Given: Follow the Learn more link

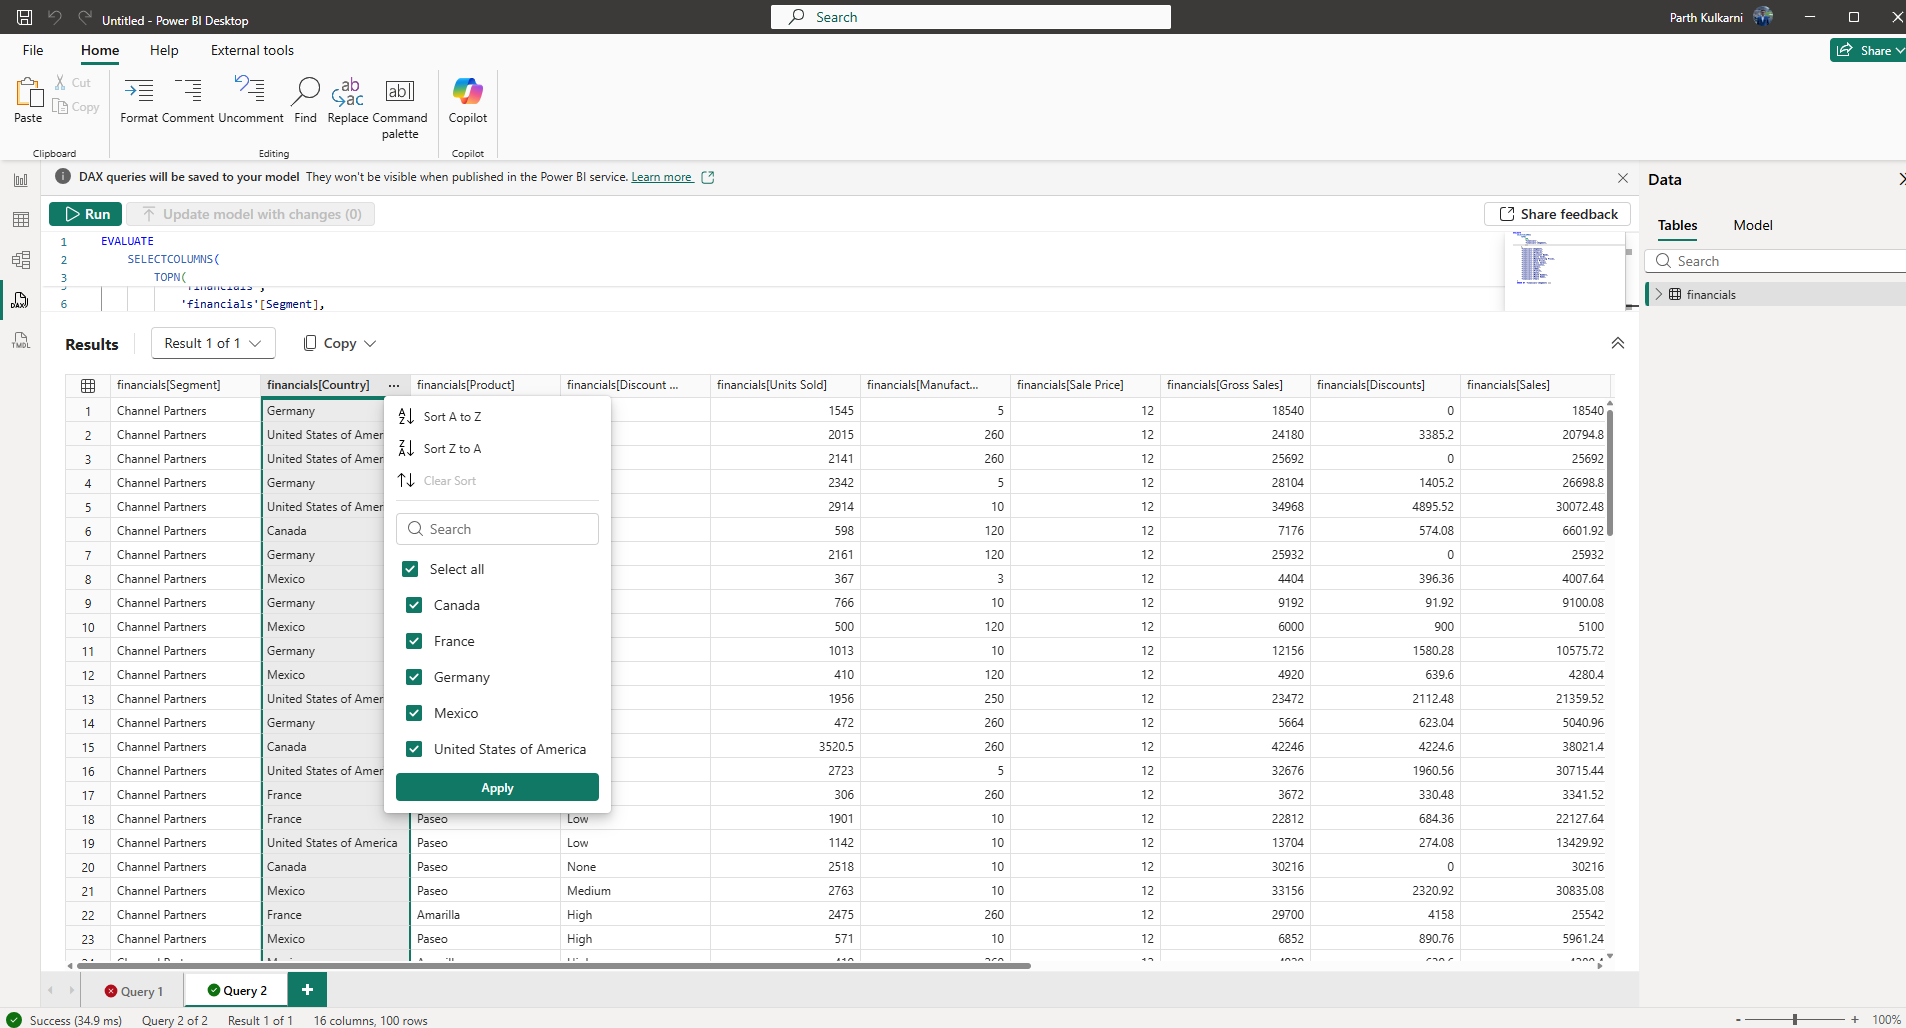Looking at the screenshot, I should click(x=662, y=177).
